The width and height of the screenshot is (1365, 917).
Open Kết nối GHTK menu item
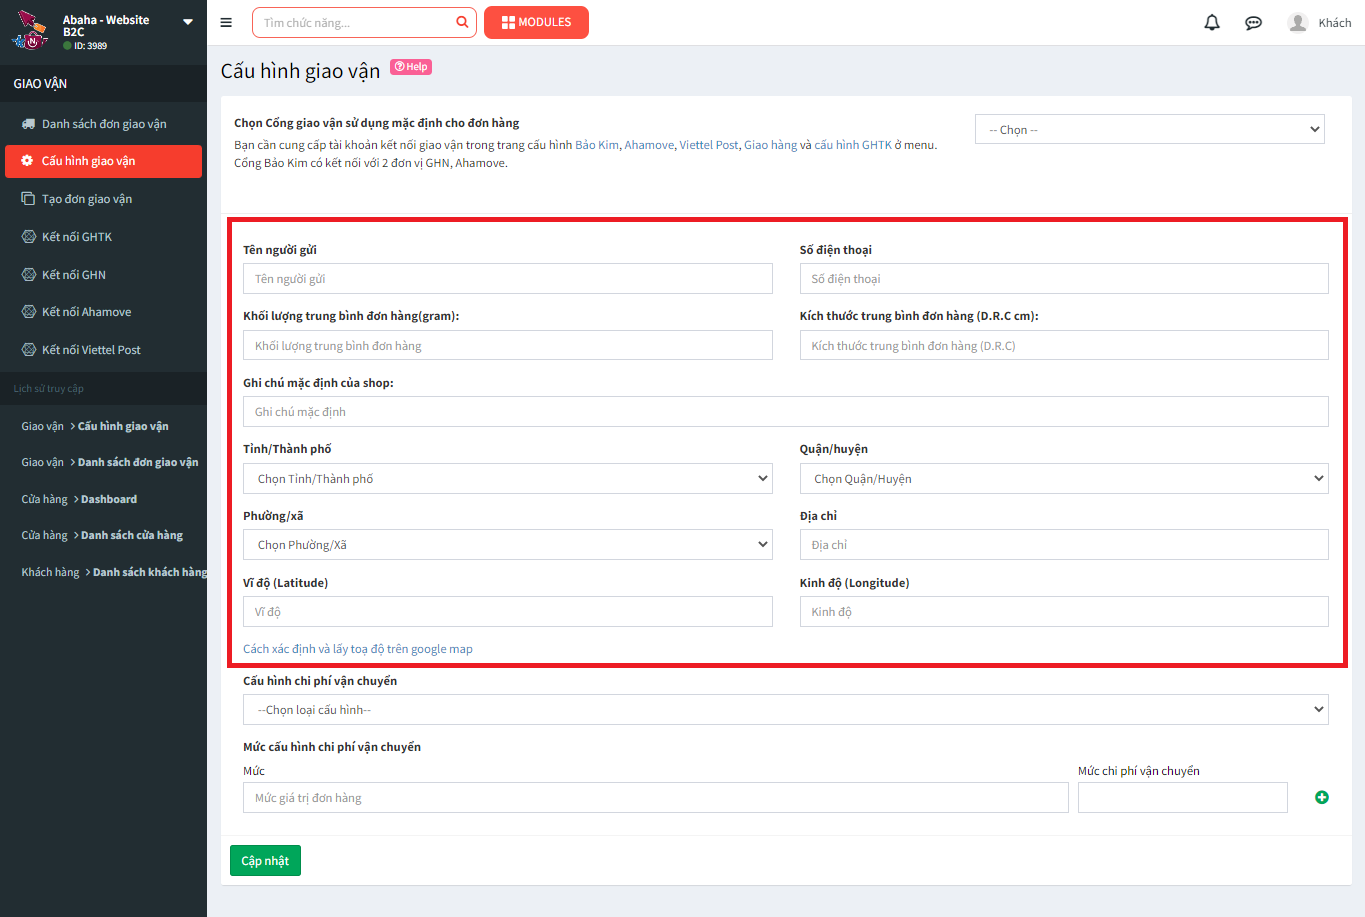(77, 237)
